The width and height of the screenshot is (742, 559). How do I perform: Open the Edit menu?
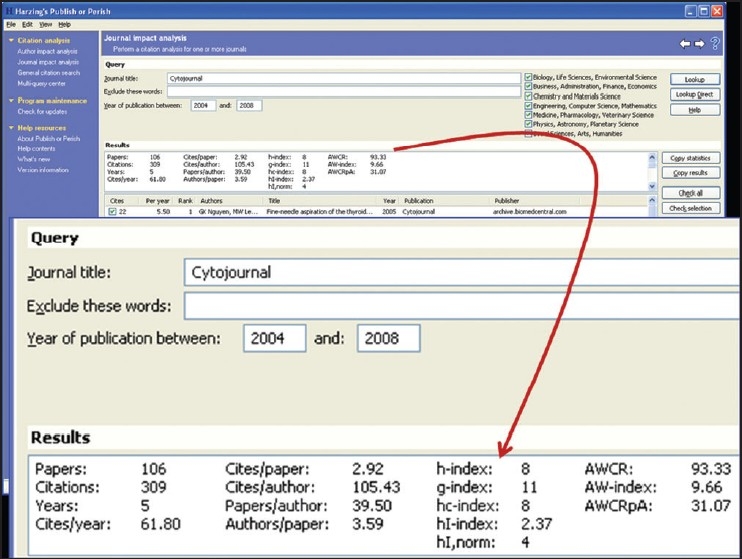pos(27,25)
